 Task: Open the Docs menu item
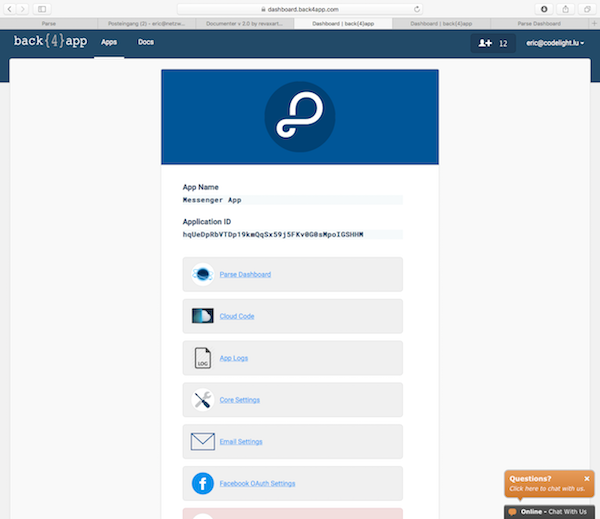(146, 42)
